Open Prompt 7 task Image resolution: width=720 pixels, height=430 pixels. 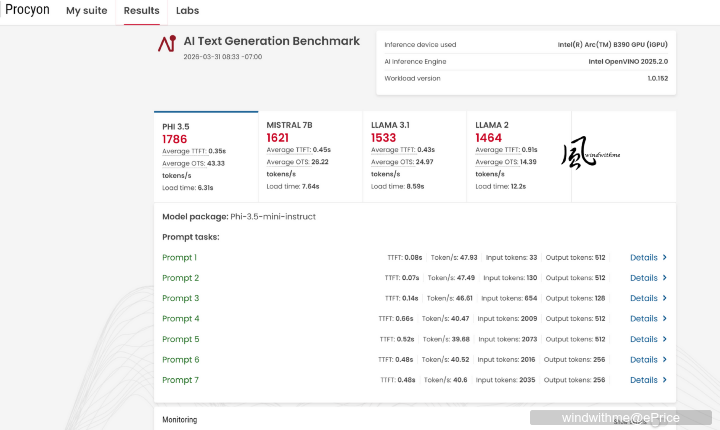coord(180,380)
